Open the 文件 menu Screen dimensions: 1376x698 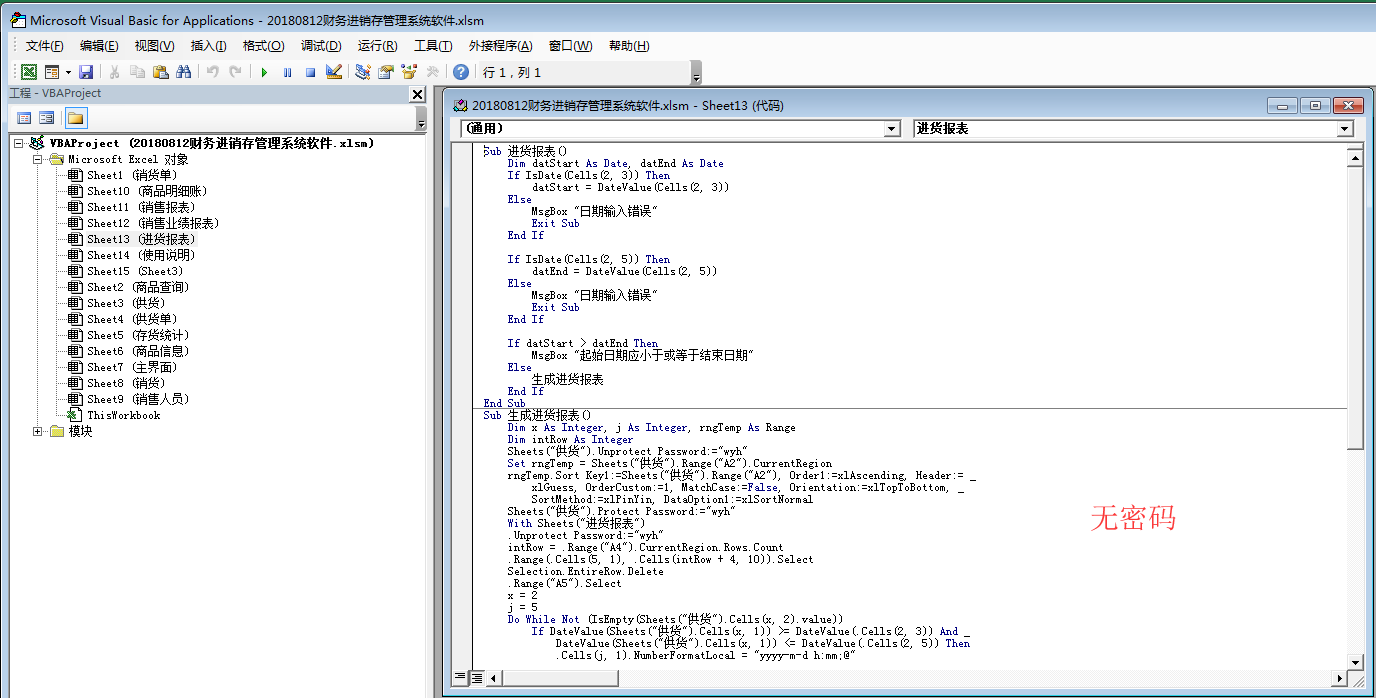44,46
